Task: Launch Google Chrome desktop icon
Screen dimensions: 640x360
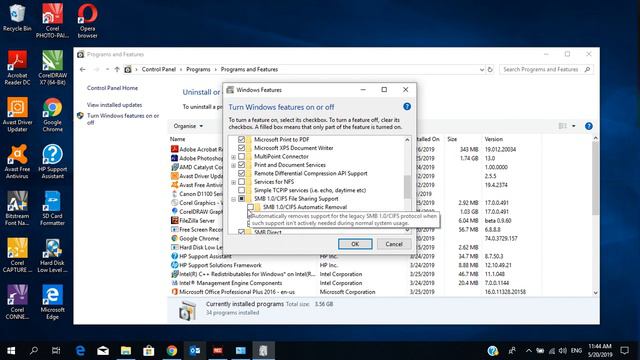Action: click(52, 115)
